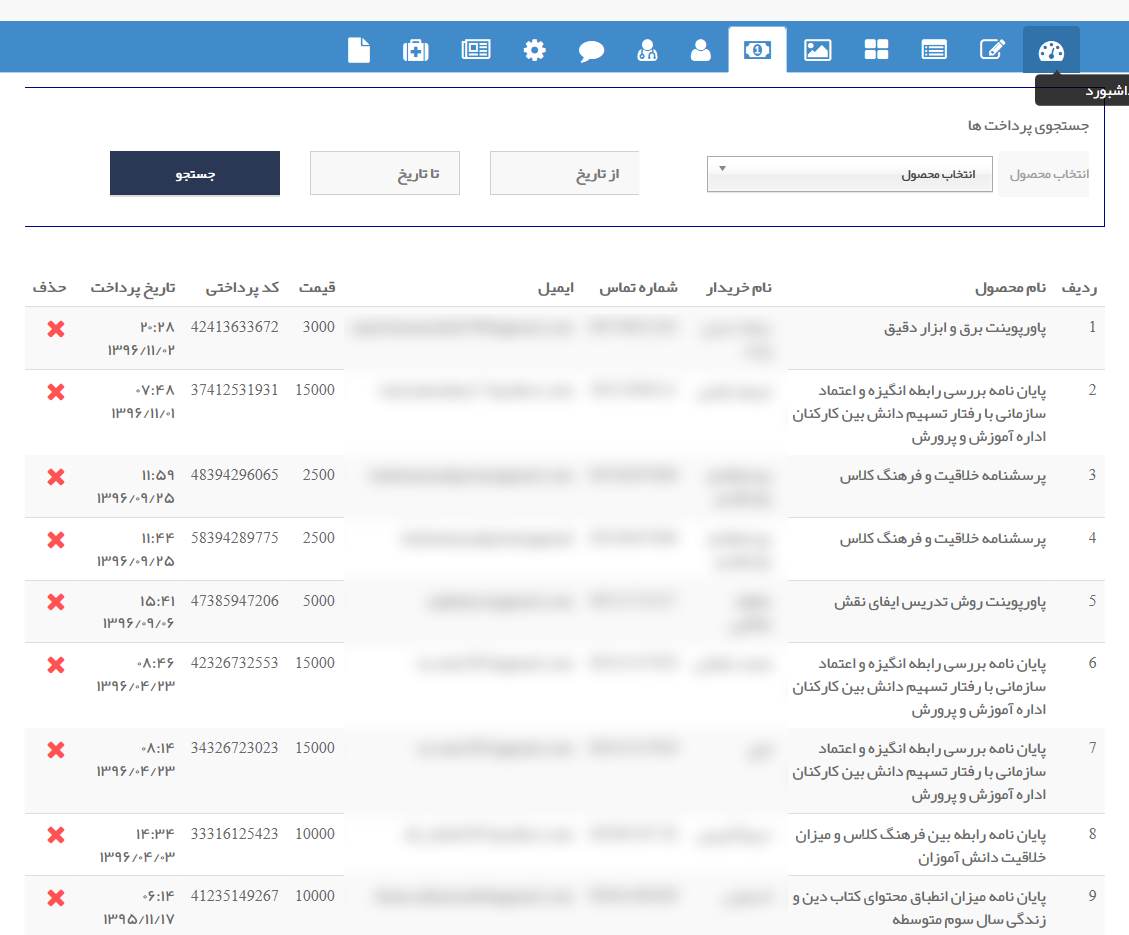This screenshot has width=1129, height=935.
Task: Open the settings gear icon
Action: coord(536,50)
